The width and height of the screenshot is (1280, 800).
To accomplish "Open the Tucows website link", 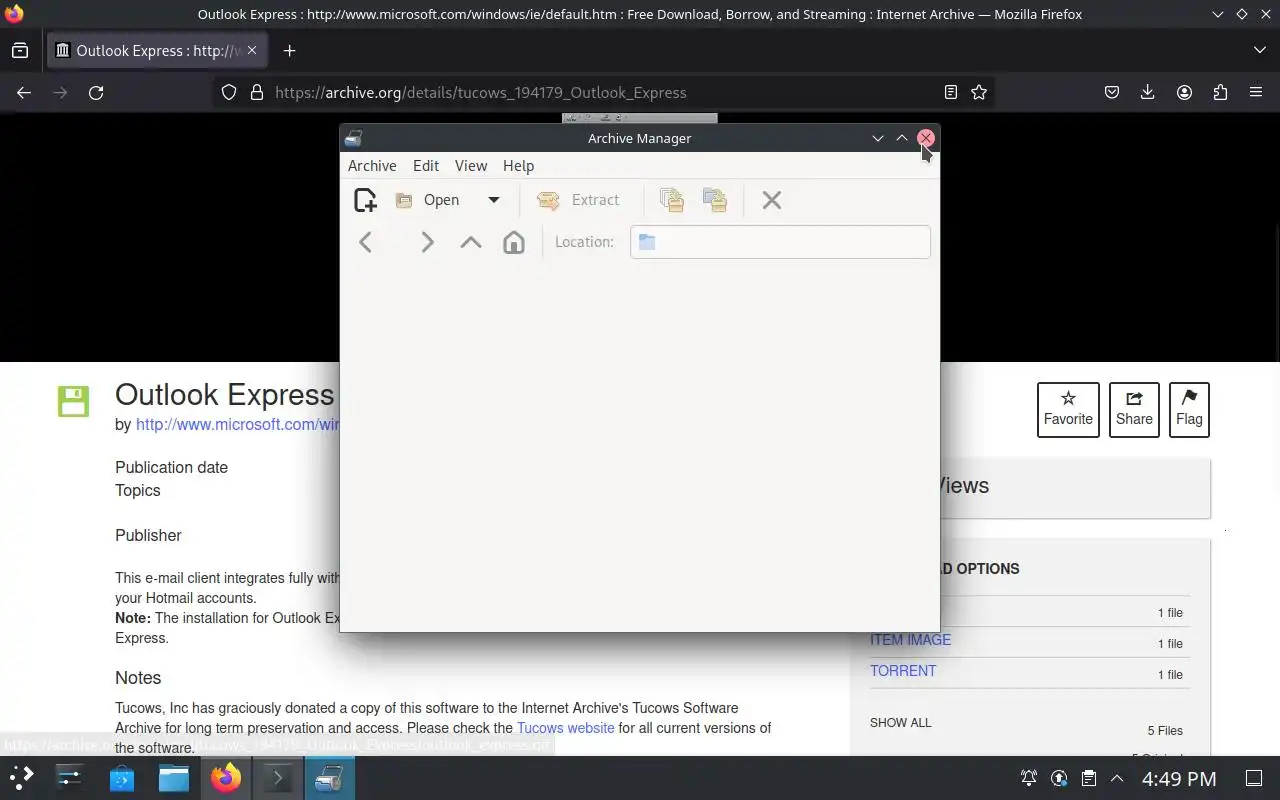I will [565, 728].
